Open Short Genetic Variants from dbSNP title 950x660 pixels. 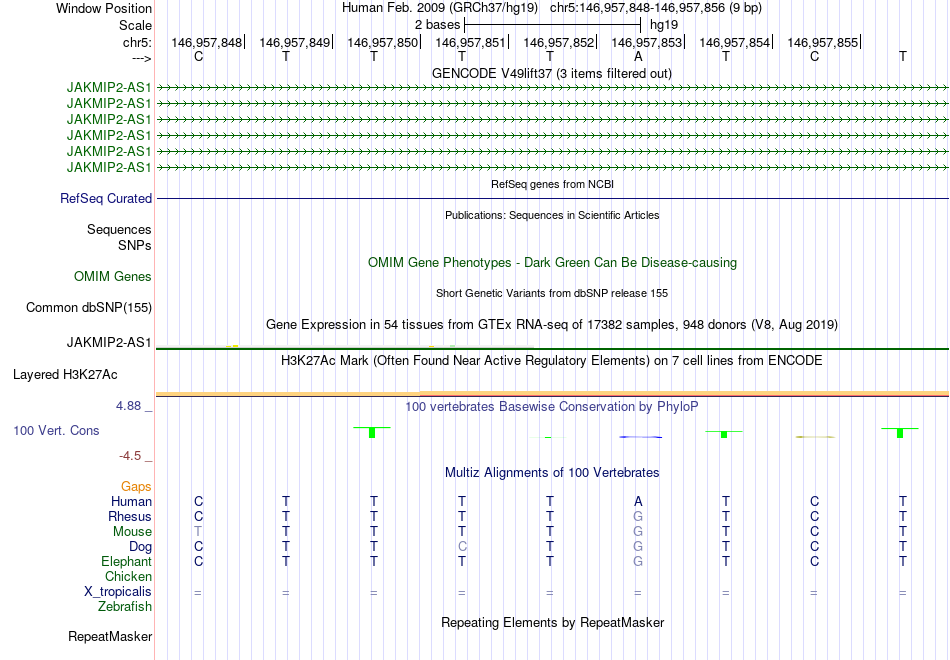tap(552, 293)
